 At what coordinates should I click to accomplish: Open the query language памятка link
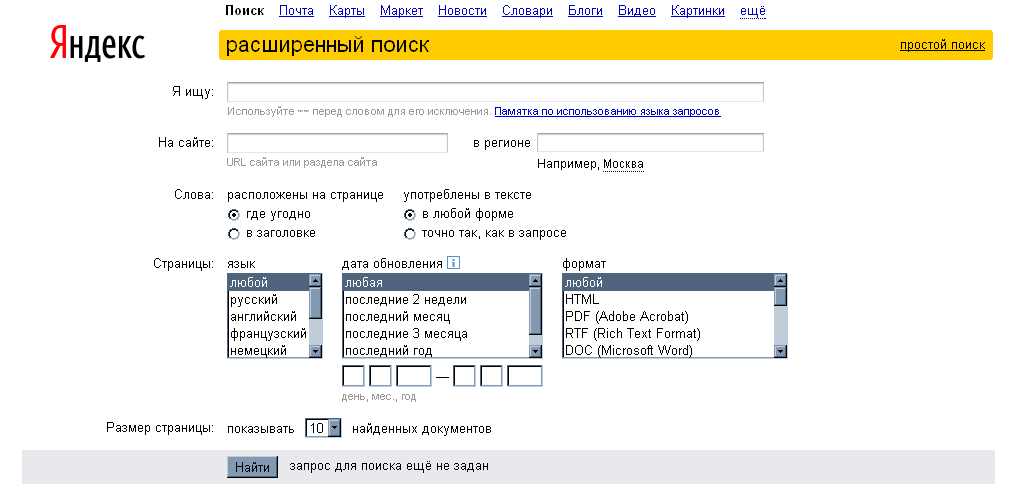pos(607,111)
